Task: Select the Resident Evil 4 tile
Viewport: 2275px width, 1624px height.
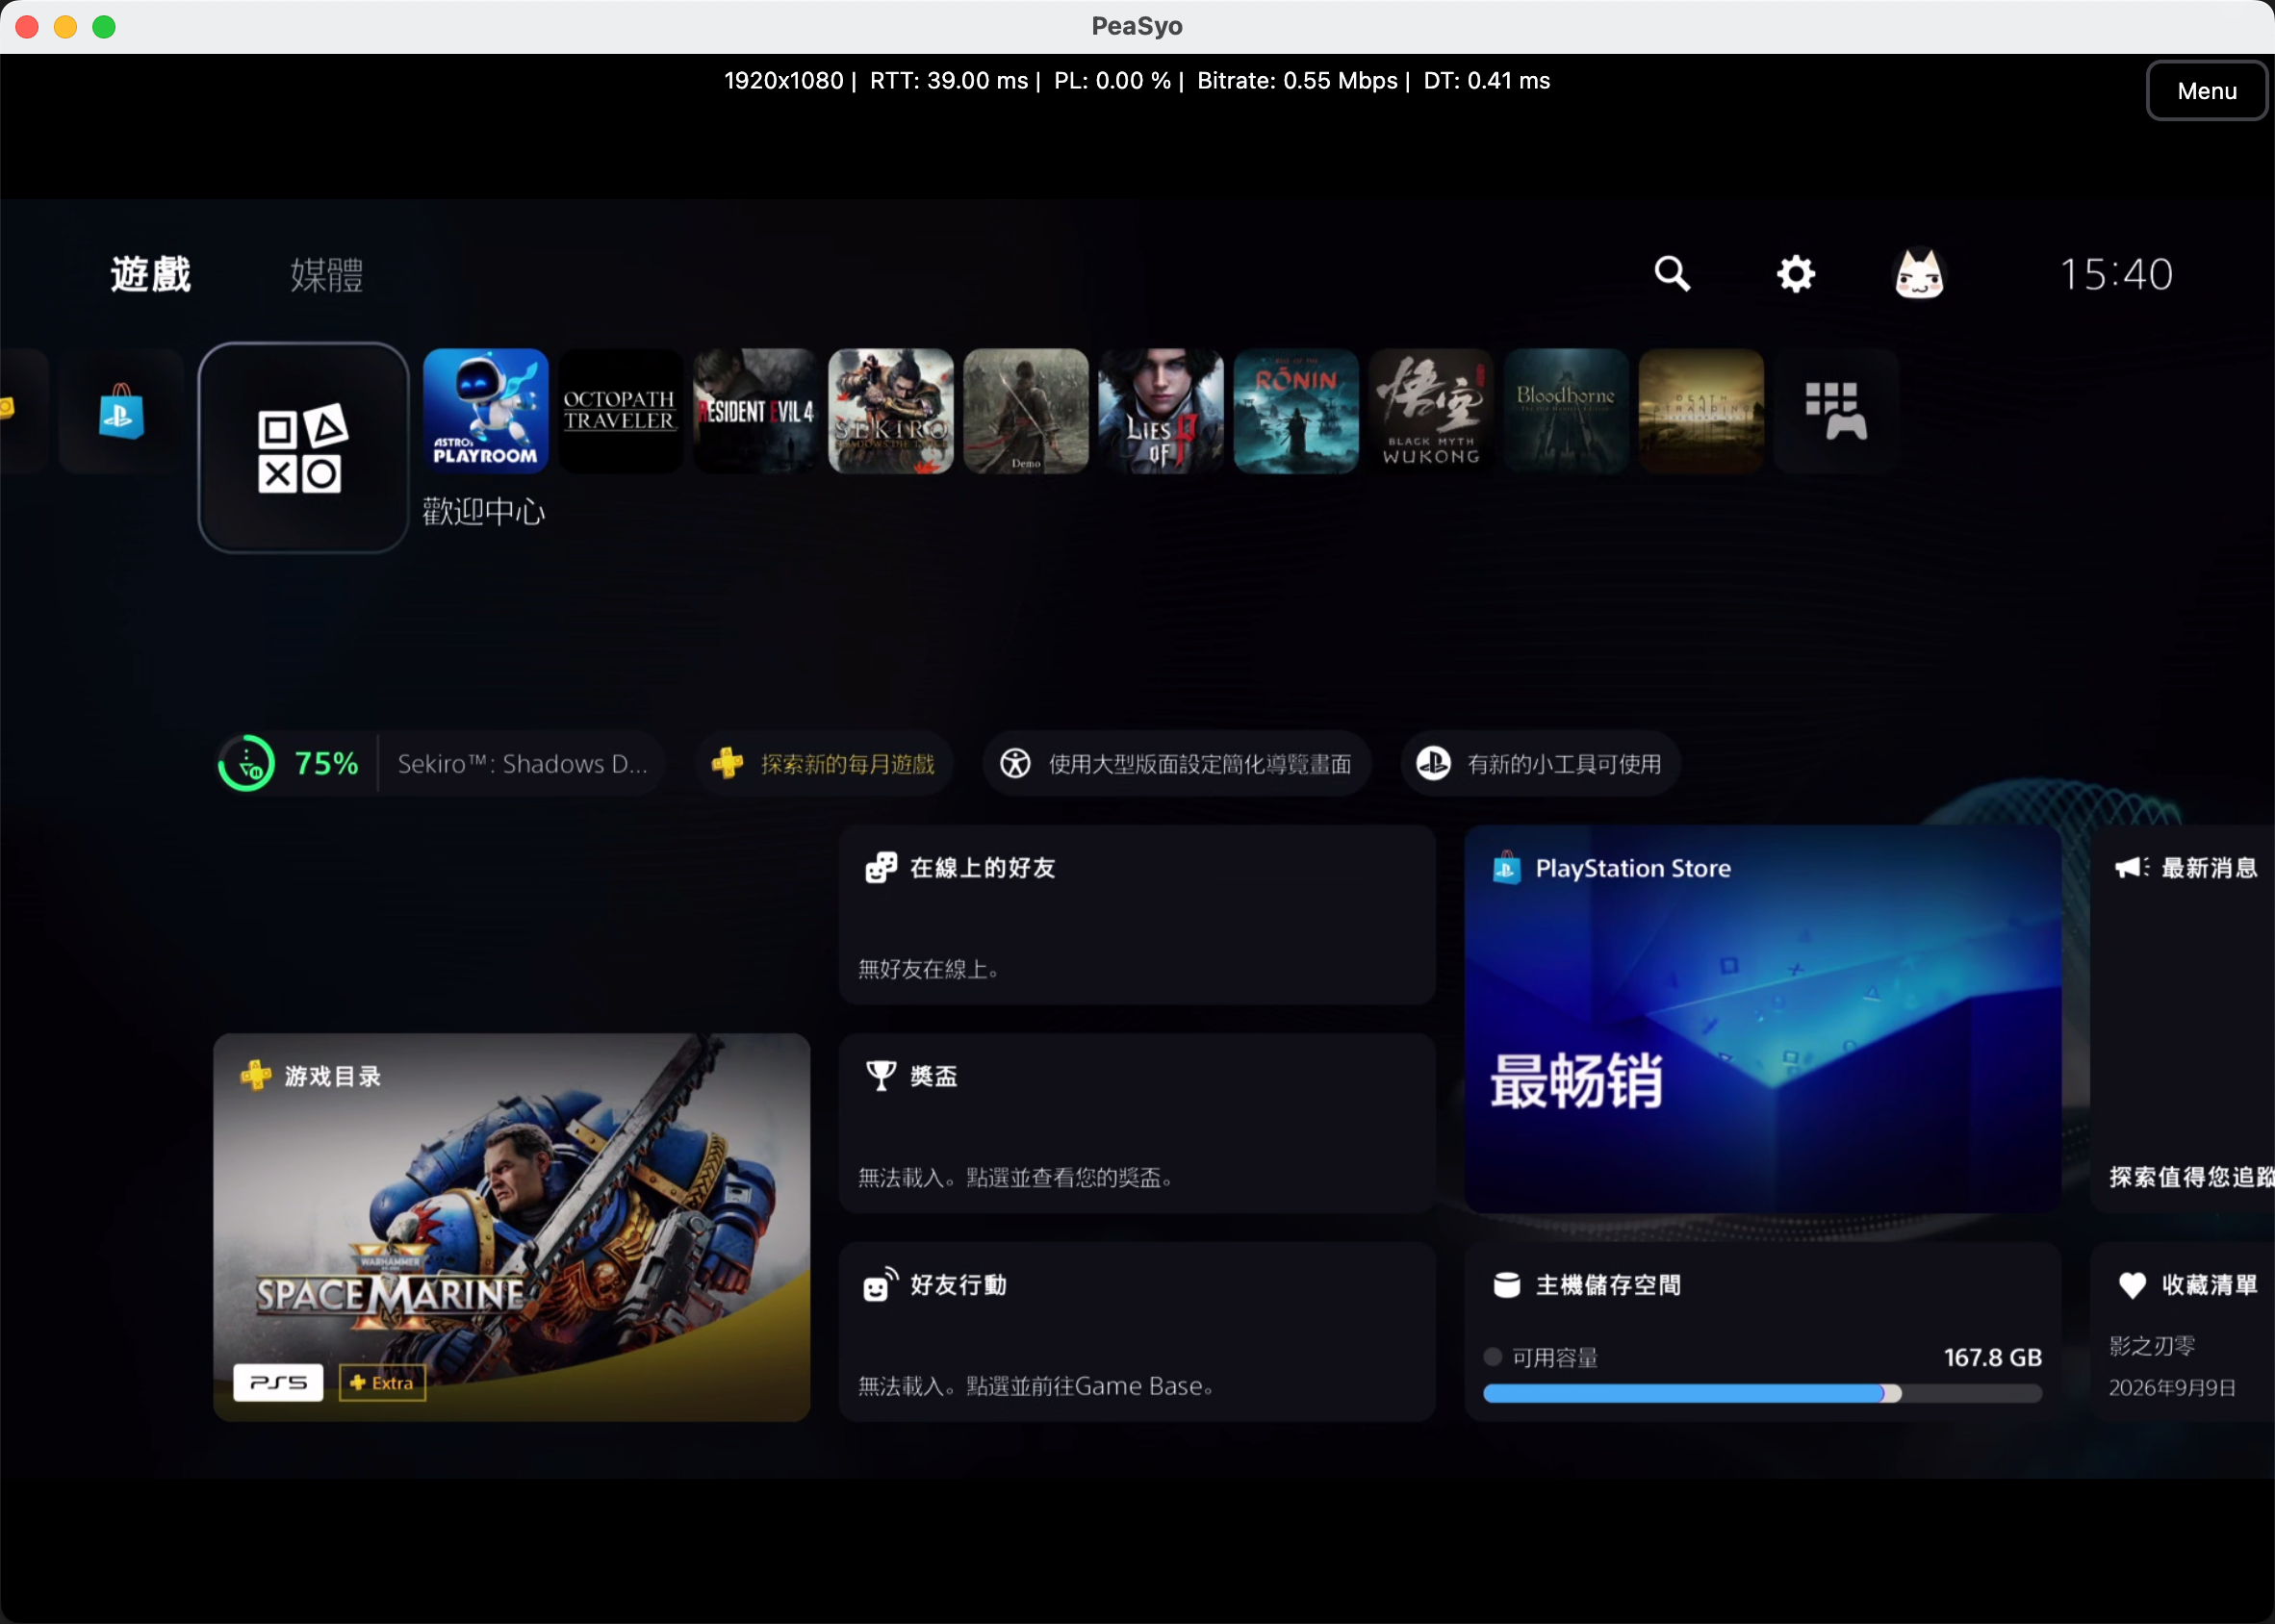Action: point(756,411)
